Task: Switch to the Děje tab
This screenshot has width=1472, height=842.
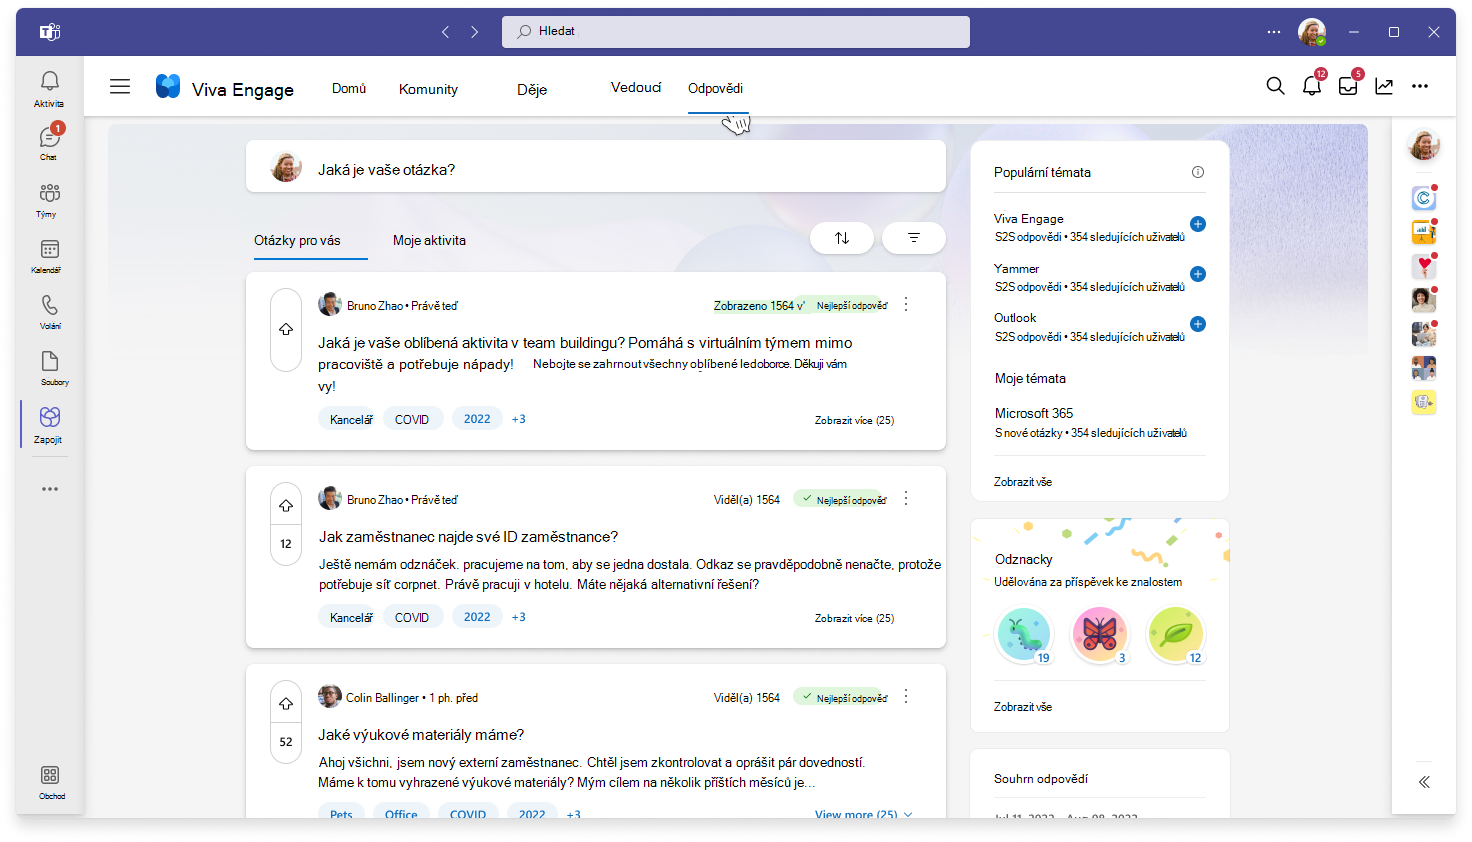Action: [x=532, y=89]
